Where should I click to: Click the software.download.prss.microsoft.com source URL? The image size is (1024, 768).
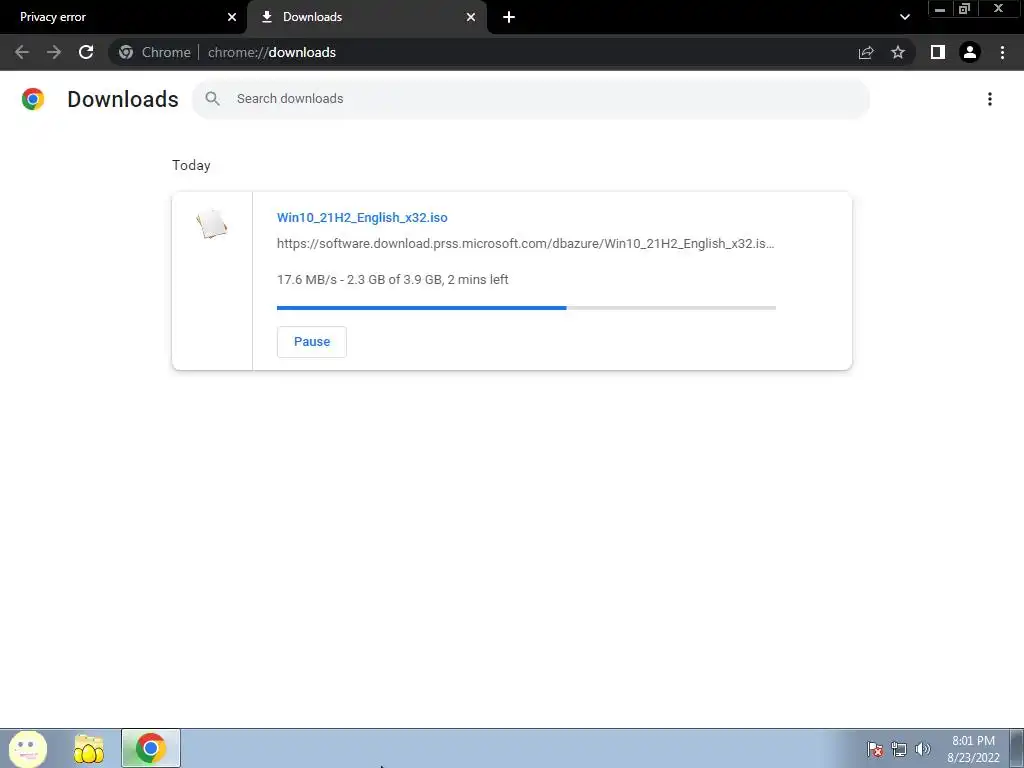pyautogui.click(x=525, y=244)
